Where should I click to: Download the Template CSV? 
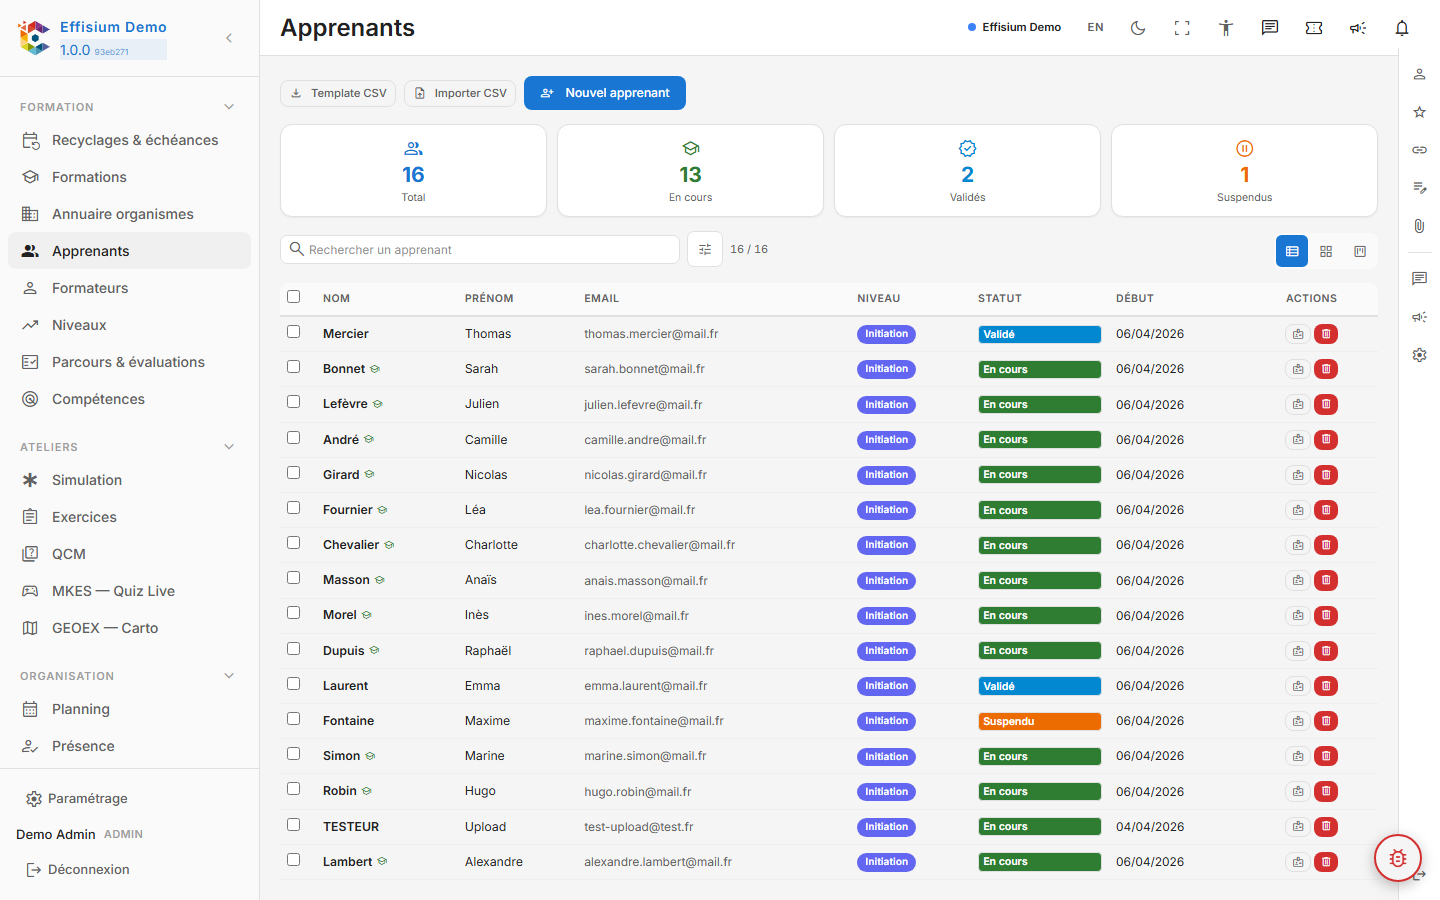point(338,93)
